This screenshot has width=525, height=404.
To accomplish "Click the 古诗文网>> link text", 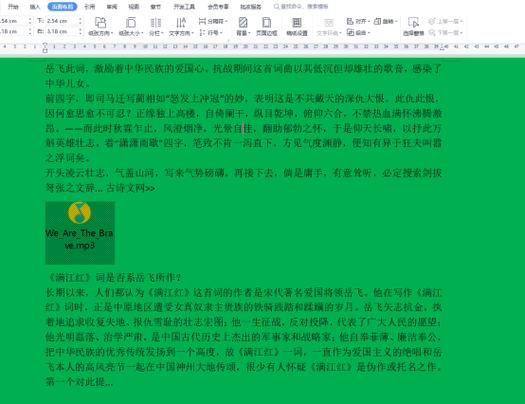I will coord(131,188).
